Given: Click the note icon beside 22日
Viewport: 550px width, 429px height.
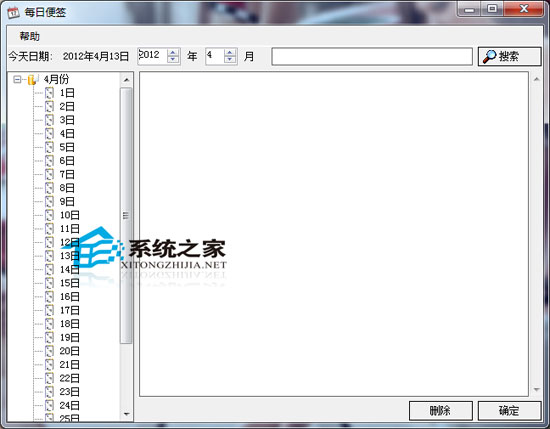Looking at the screenshot, I should tap(49, 378).
